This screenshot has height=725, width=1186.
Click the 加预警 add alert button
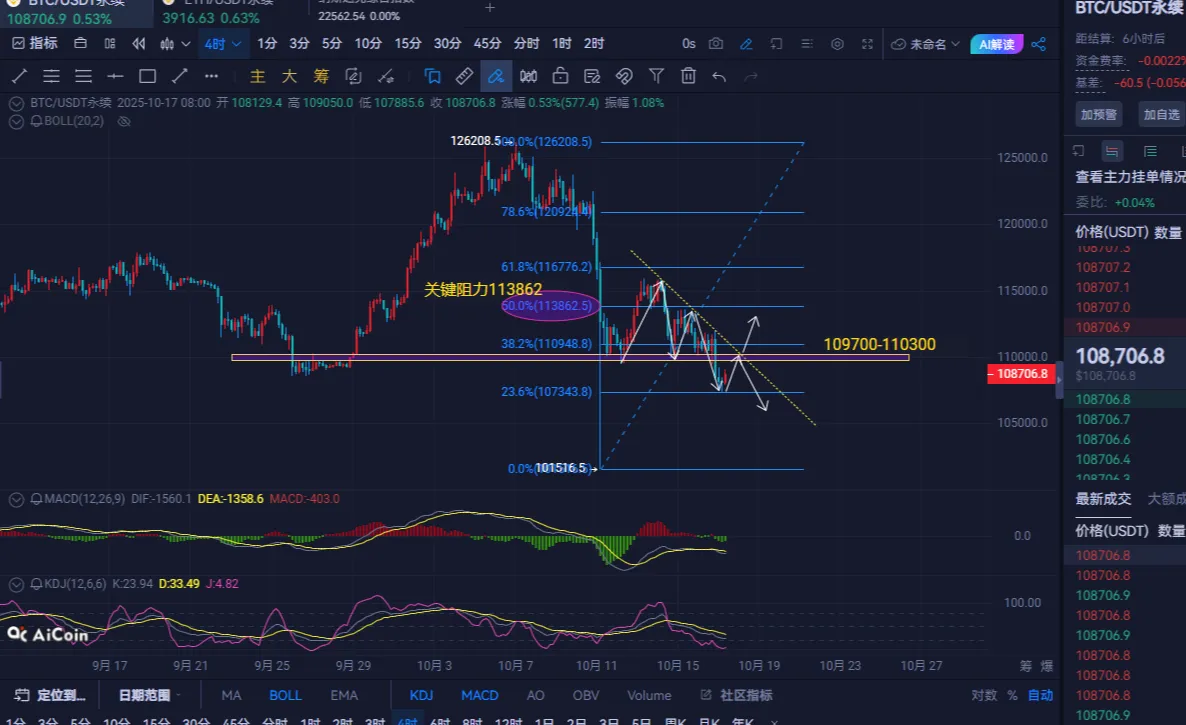point(1098,115)
